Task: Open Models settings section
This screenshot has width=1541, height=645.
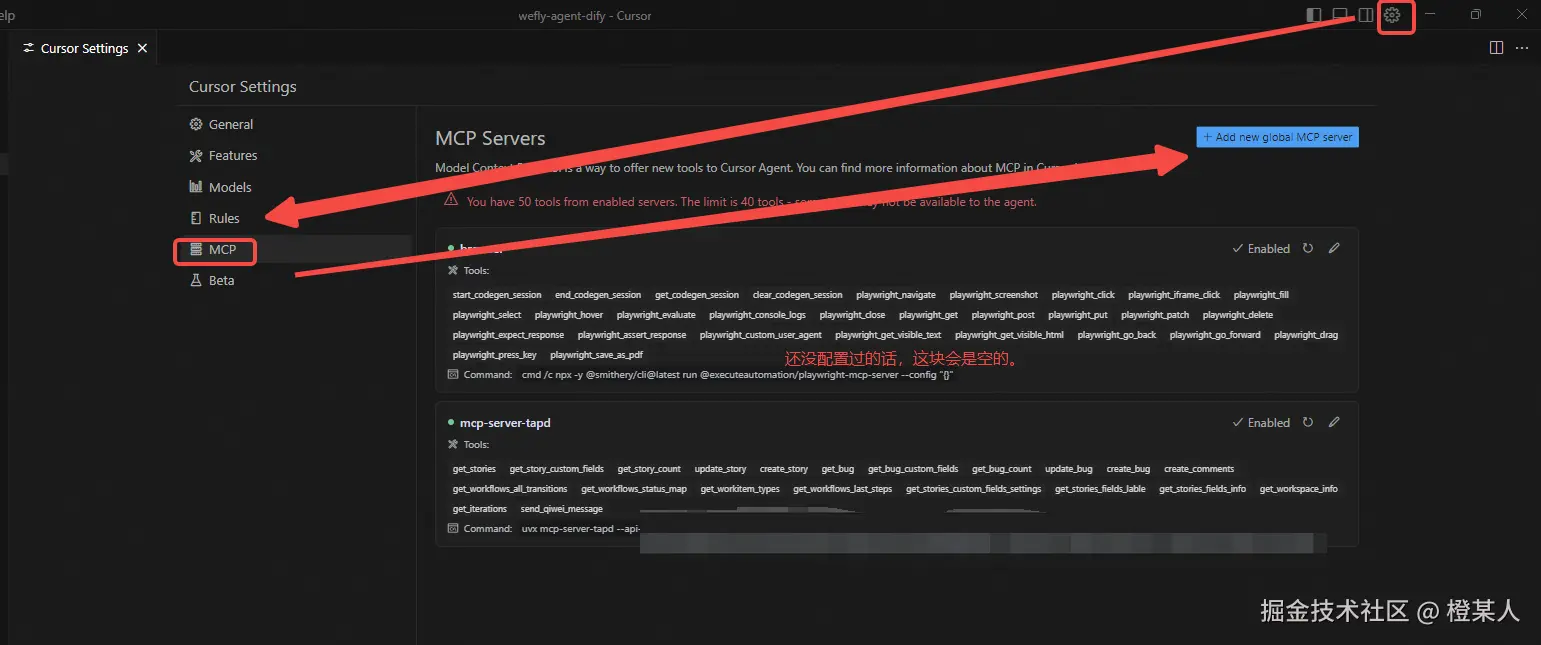Action: (x=220, y=187)
